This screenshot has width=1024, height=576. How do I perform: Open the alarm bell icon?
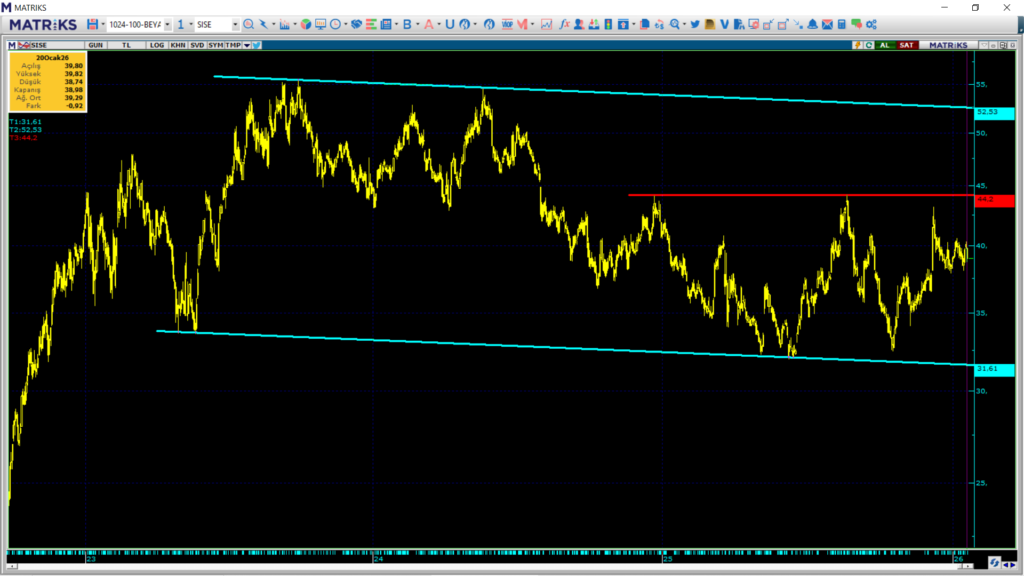[x=812, y=24]
